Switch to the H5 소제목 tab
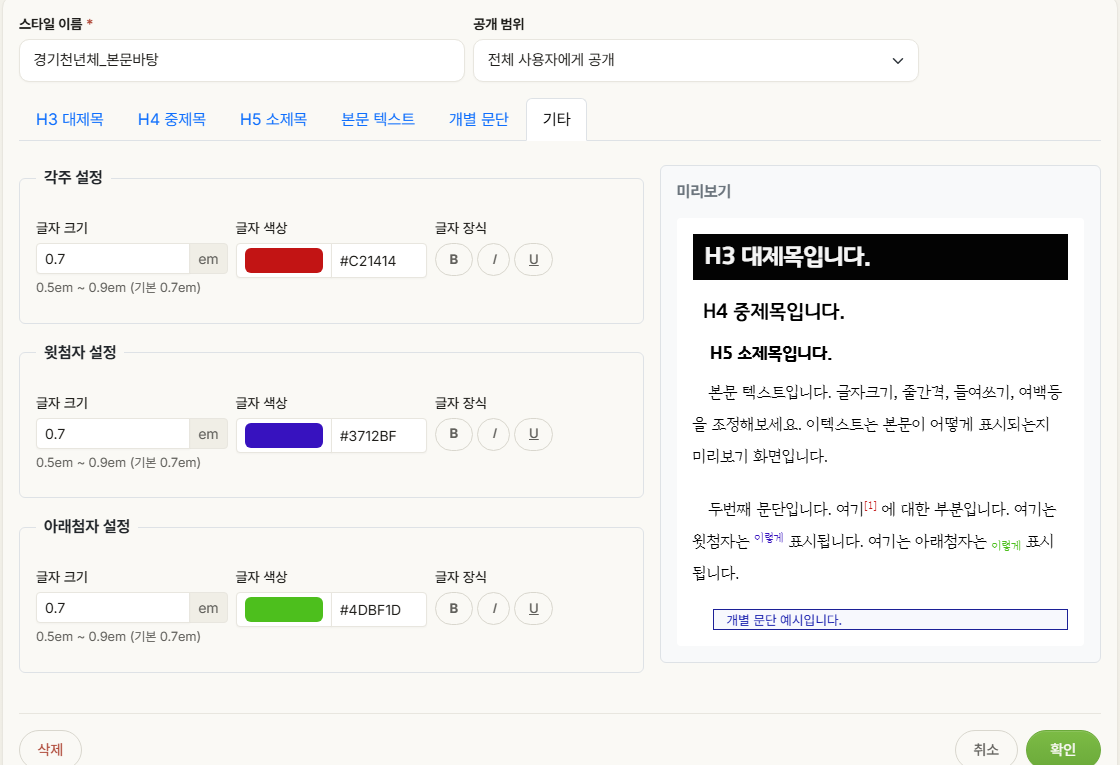 point(274,119)
